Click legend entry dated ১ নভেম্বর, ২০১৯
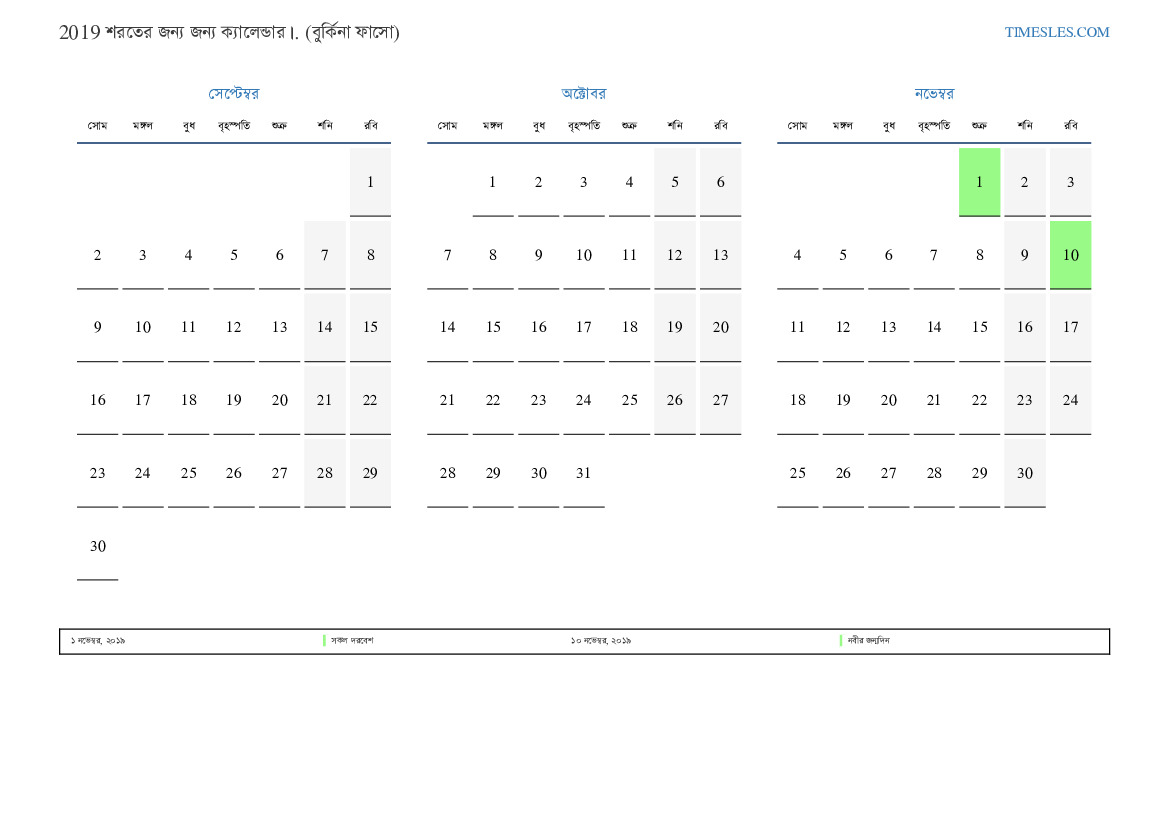 (98, 641)
